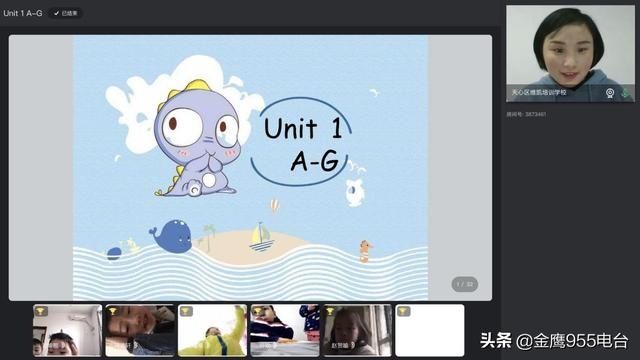This screenshot has width=640, height=360.
Task: Select the striped-sweater student video tile
Action: (285, 330)
